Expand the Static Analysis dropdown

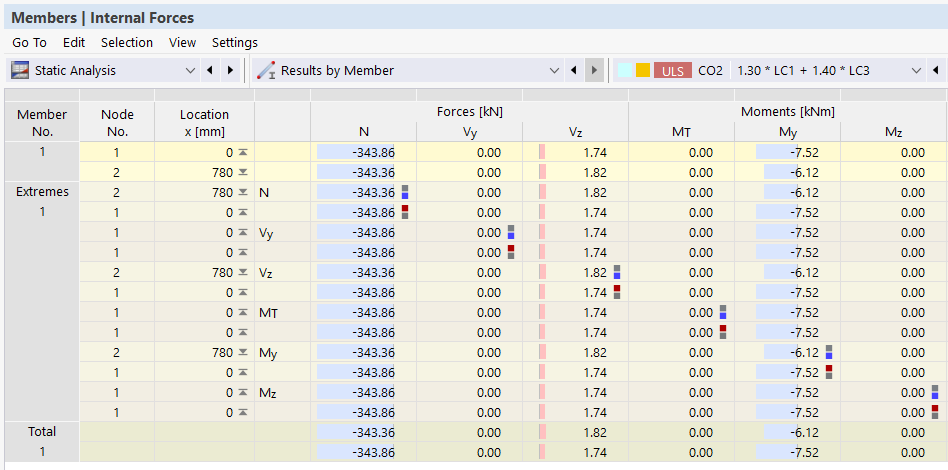click(190, 70)
